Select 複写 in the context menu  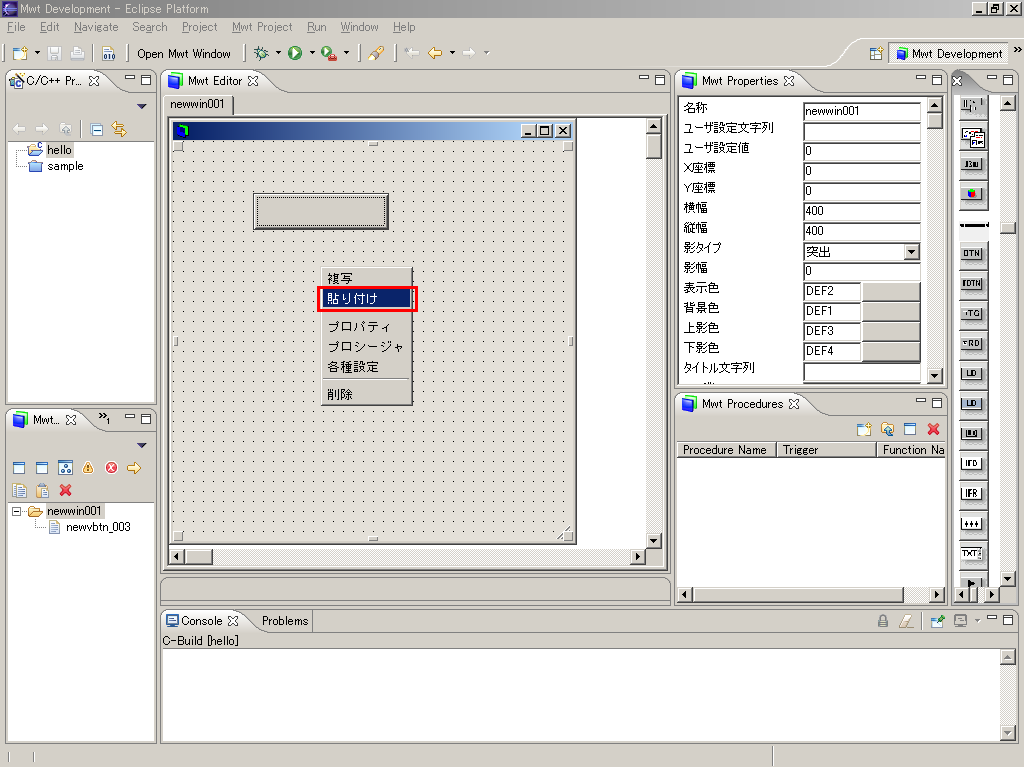366,278
